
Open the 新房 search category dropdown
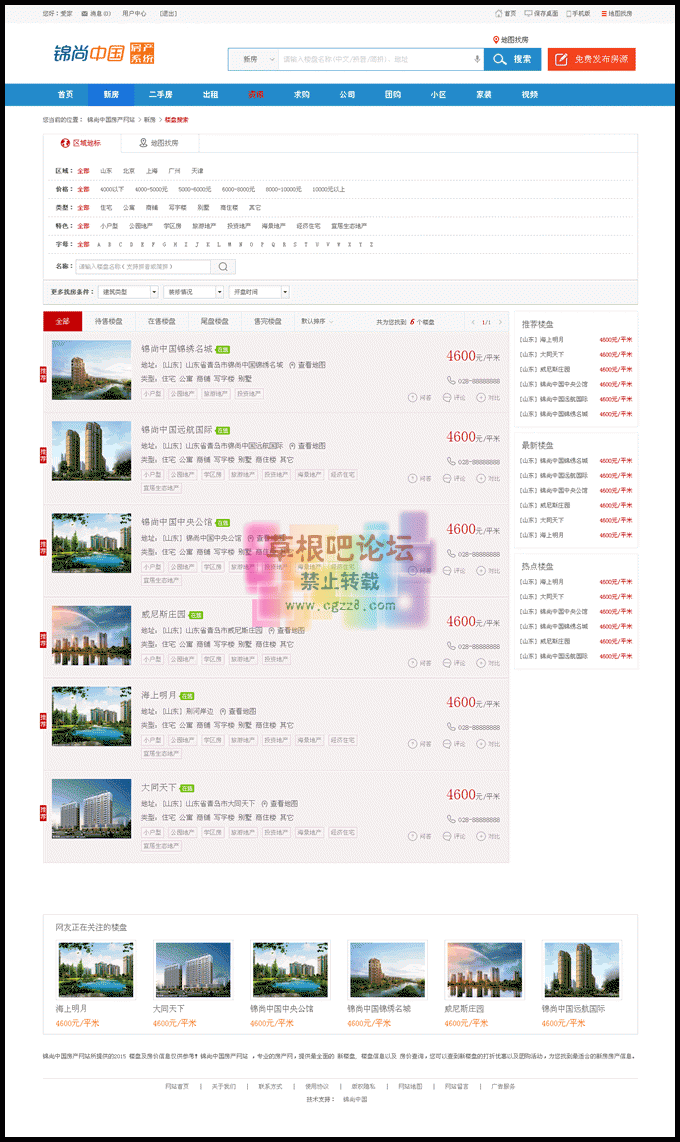[x=253, y=60]
